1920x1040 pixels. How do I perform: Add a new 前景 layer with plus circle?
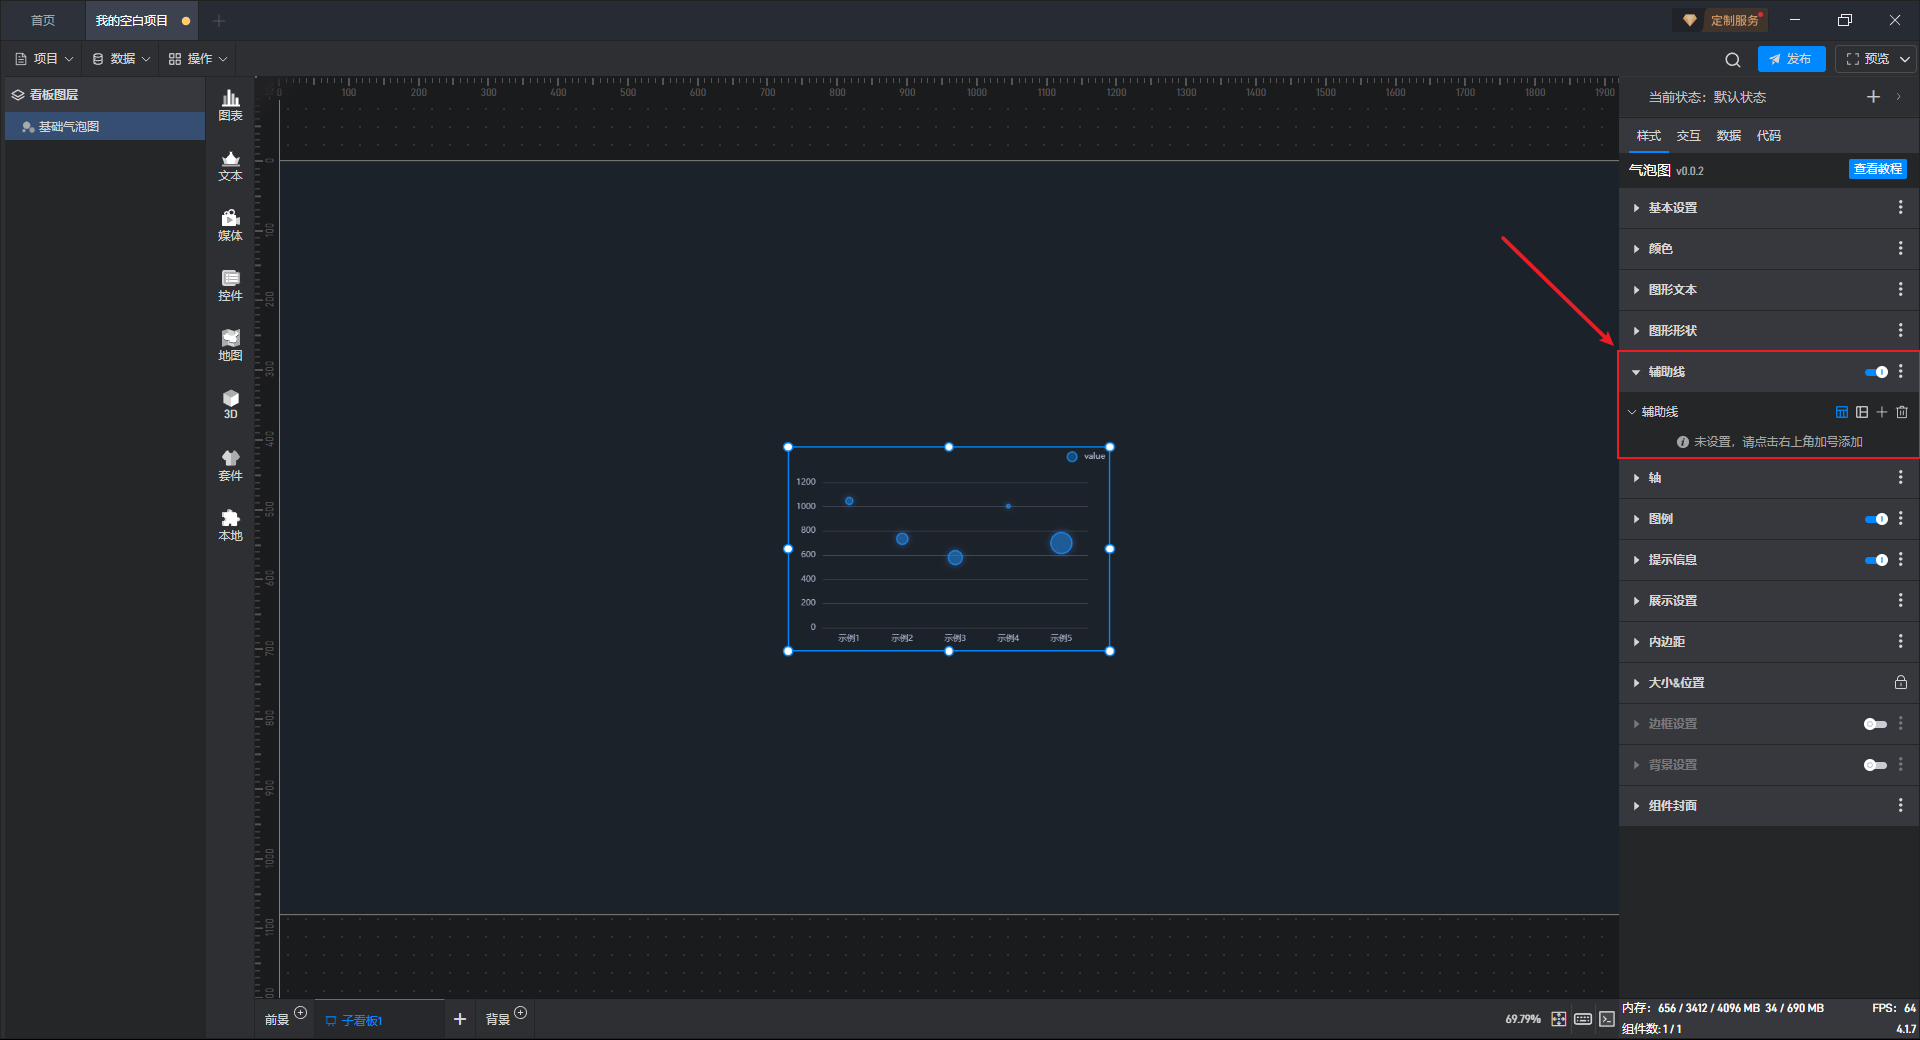tap(300, 1013)
